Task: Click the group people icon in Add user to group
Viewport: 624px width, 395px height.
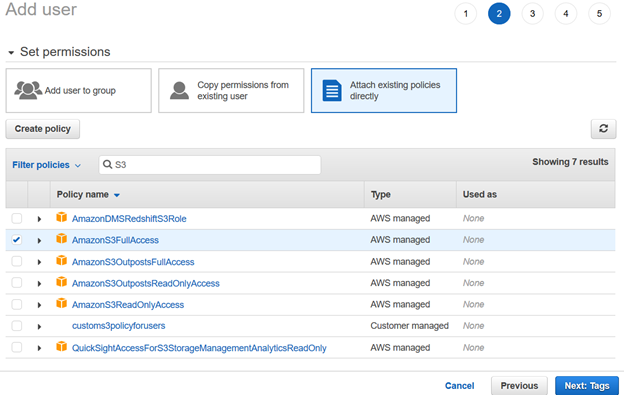Action: tap(28, 90)
